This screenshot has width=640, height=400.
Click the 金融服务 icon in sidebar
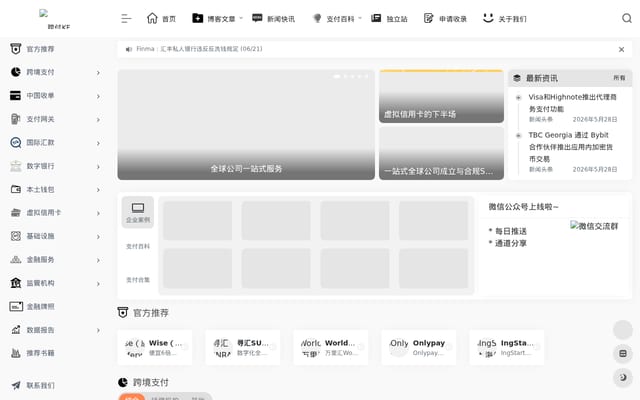(16, 260)
